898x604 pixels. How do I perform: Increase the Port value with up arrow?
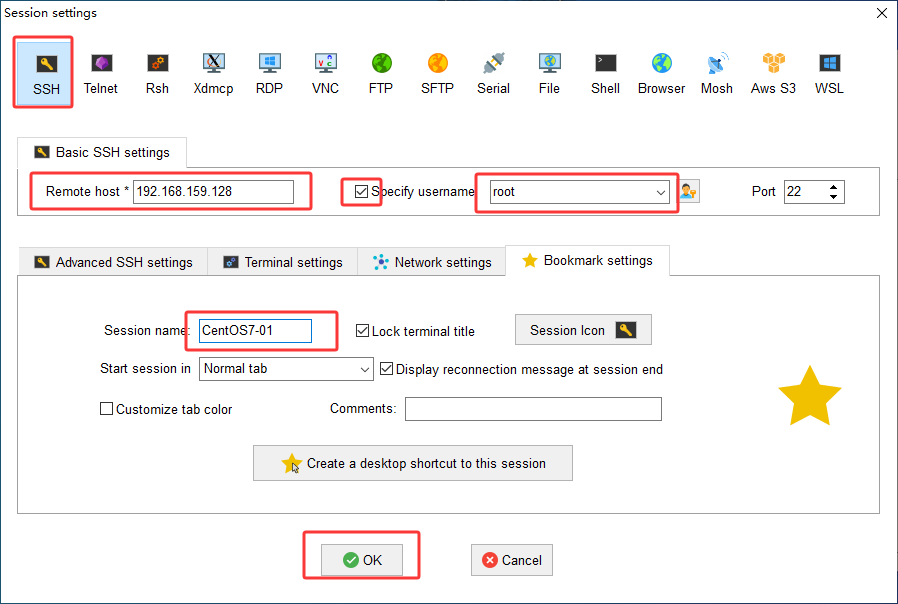pos(833,187)
